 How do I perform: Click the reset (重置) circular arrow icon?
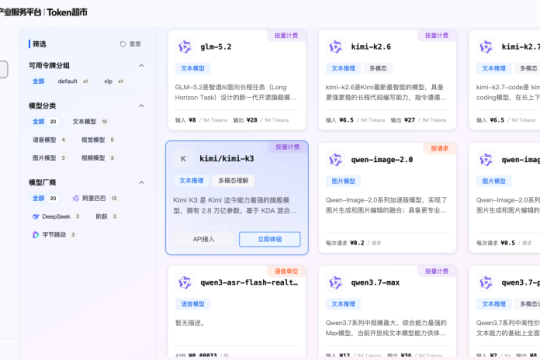pos(123,44)
